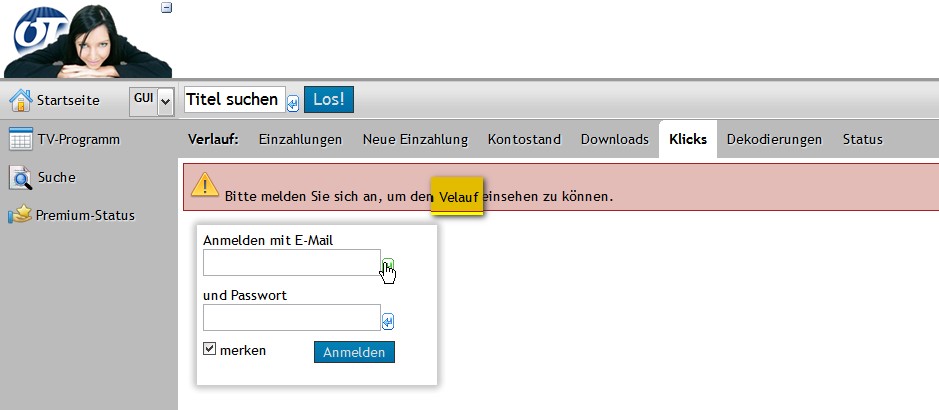The image size is (939, 410).
Task: Click into the Passwort input field
Action: (291, 318)
